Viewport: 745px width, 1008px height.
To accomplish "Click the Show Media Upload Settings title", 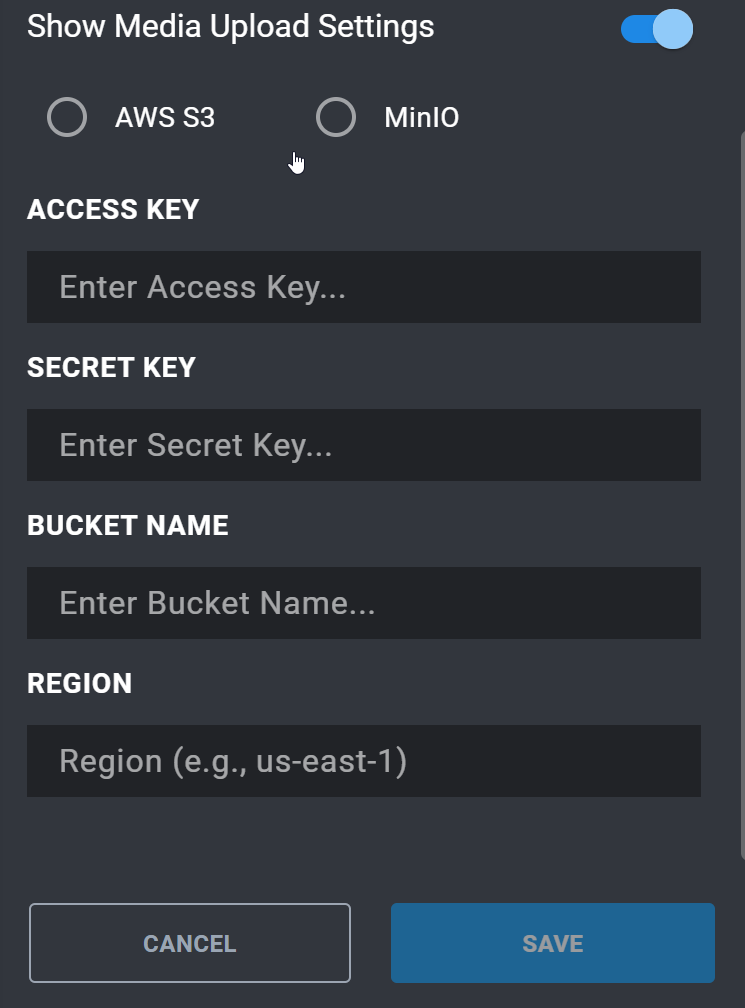I will click(230, 26).
